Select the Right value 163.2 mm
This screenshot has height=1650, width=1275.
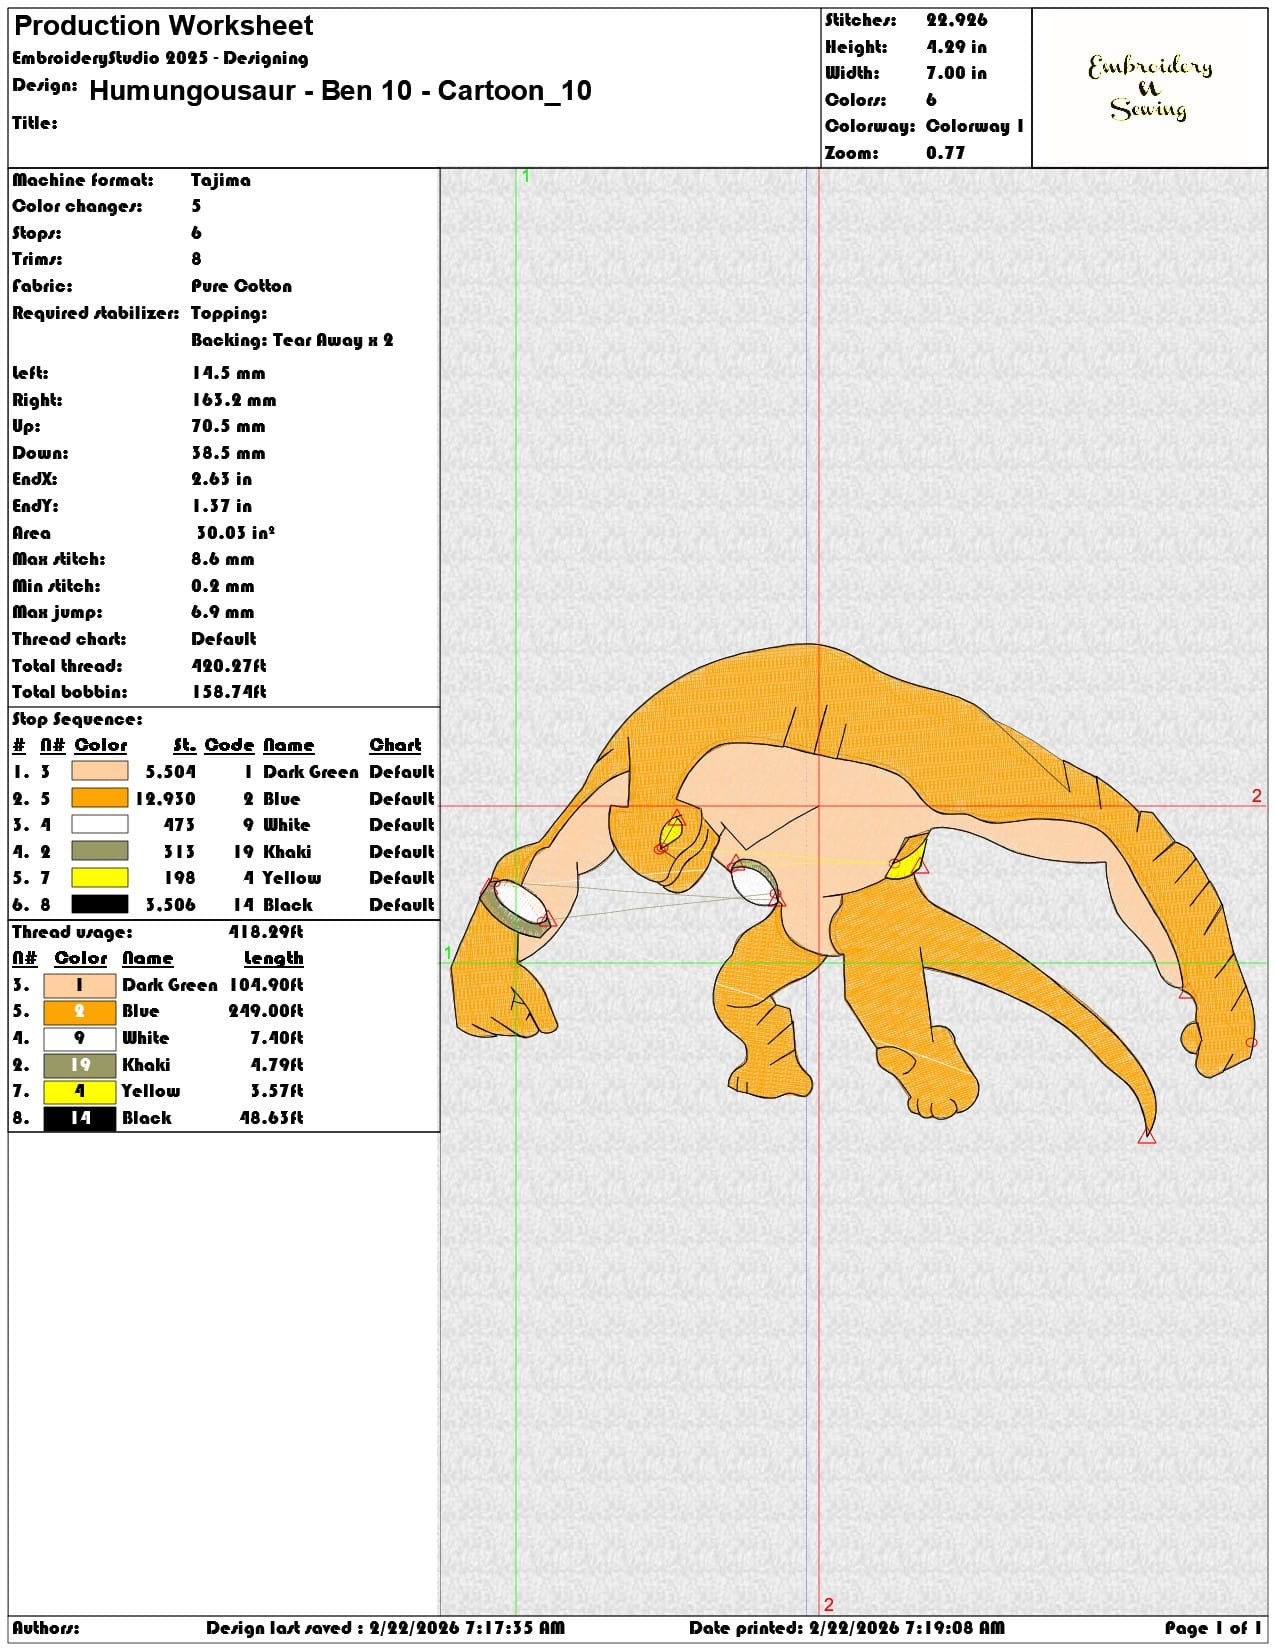233,400
